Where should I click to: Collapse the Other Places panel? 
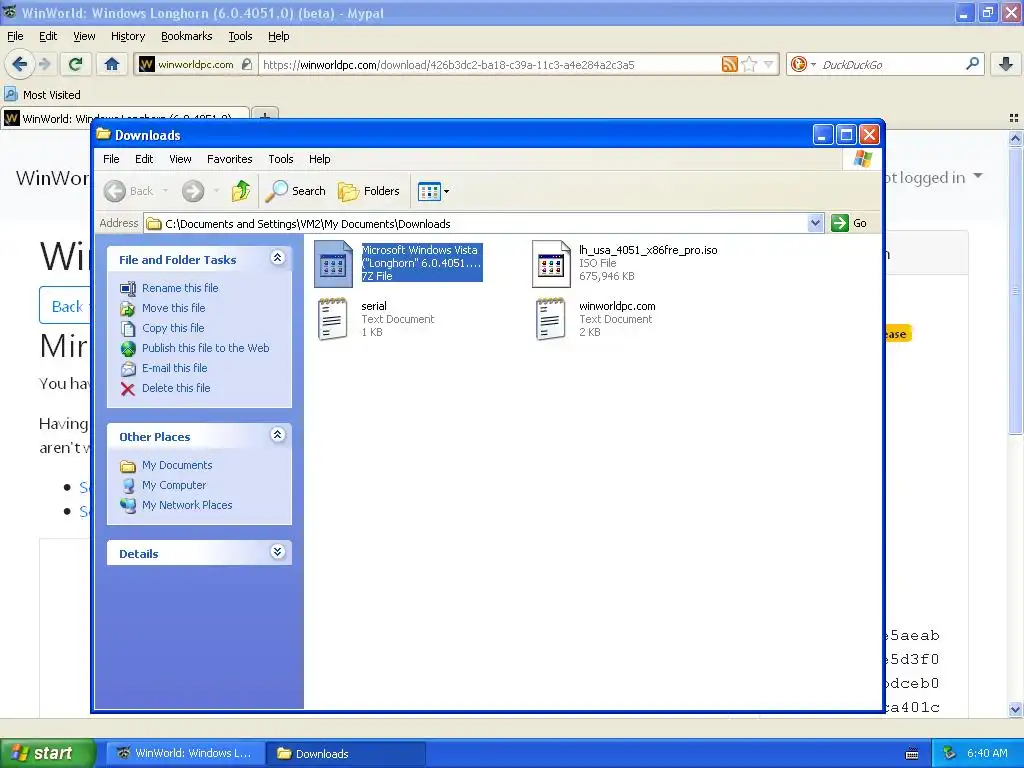pos(278,435)
